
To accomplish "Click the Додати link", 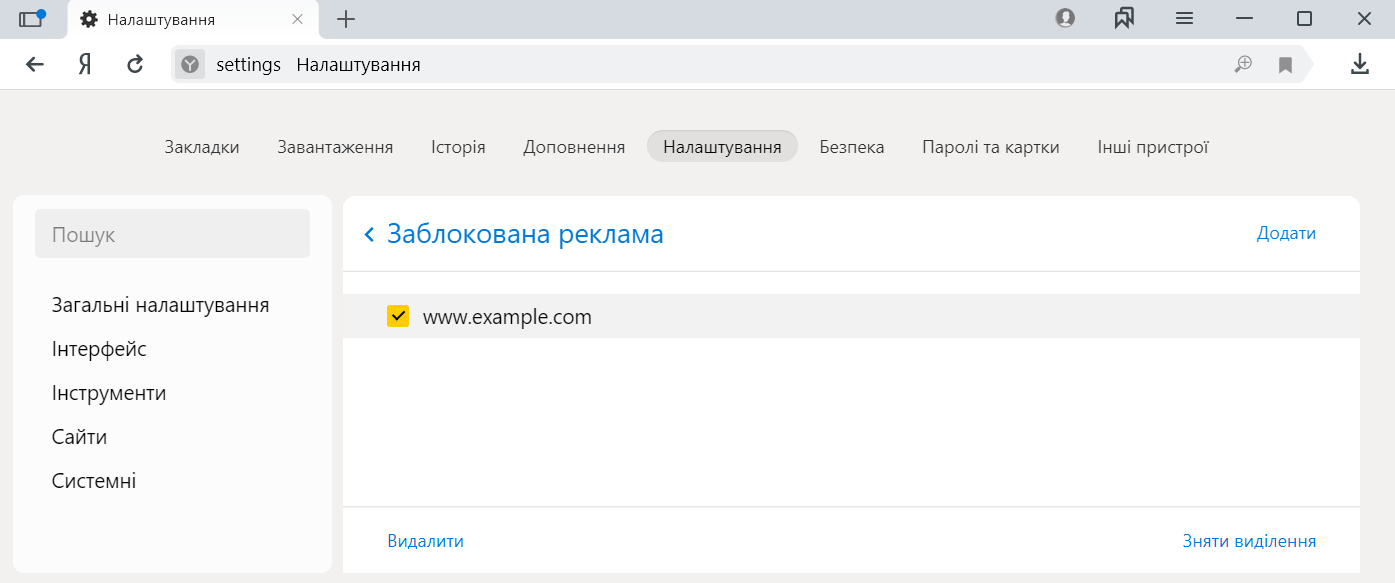I will (1286, 233).
